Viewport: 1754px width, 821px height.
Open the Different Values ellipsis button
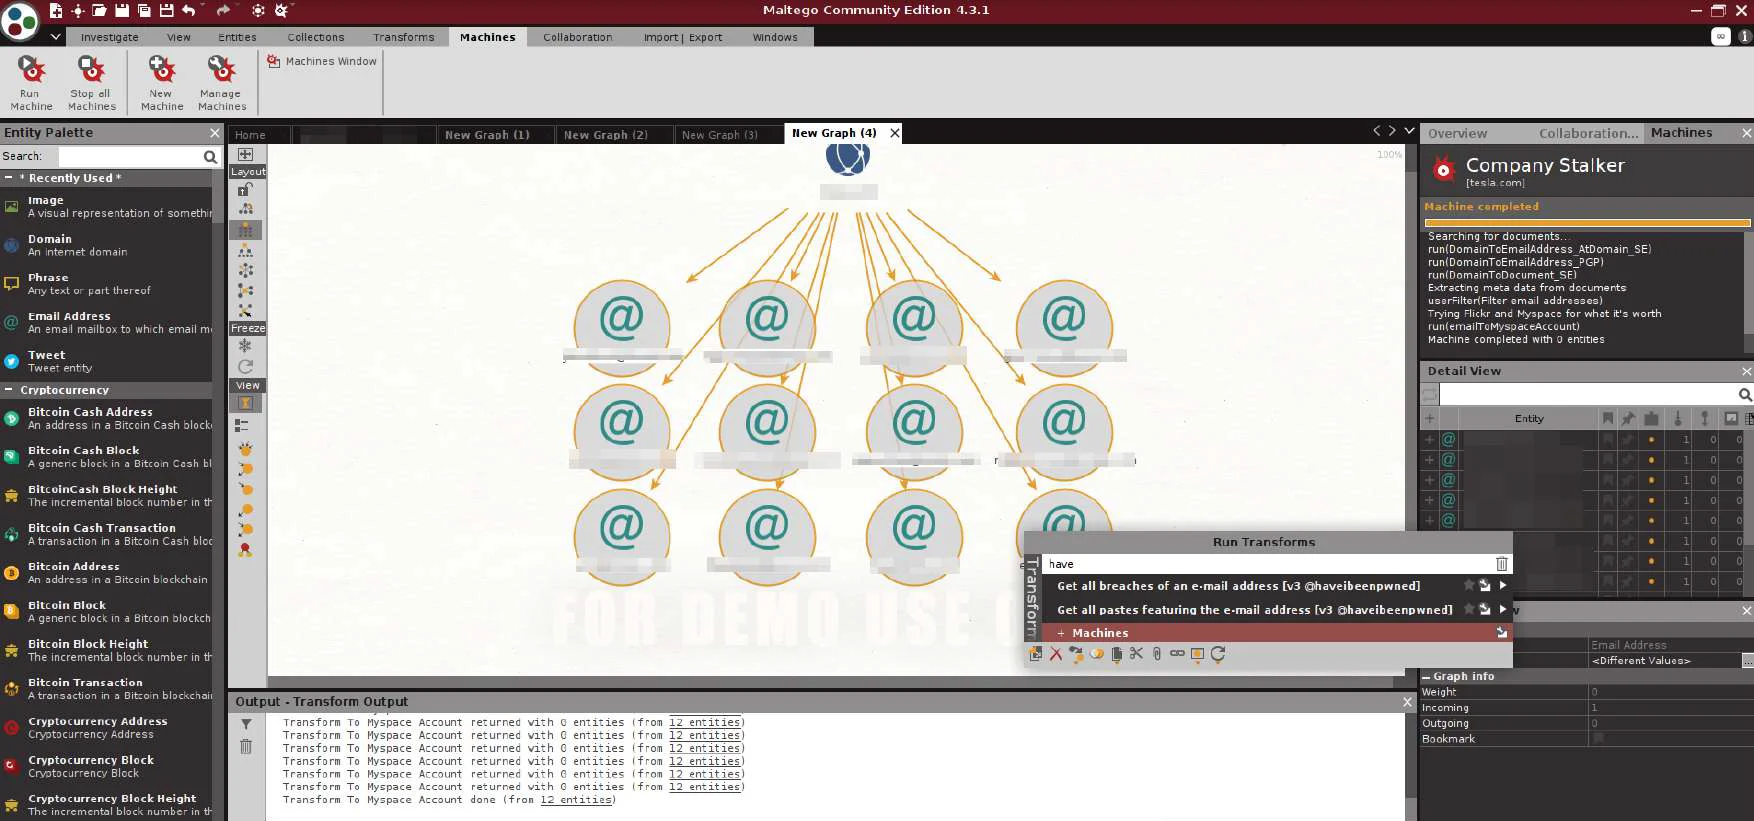(x=1747, y=660)
